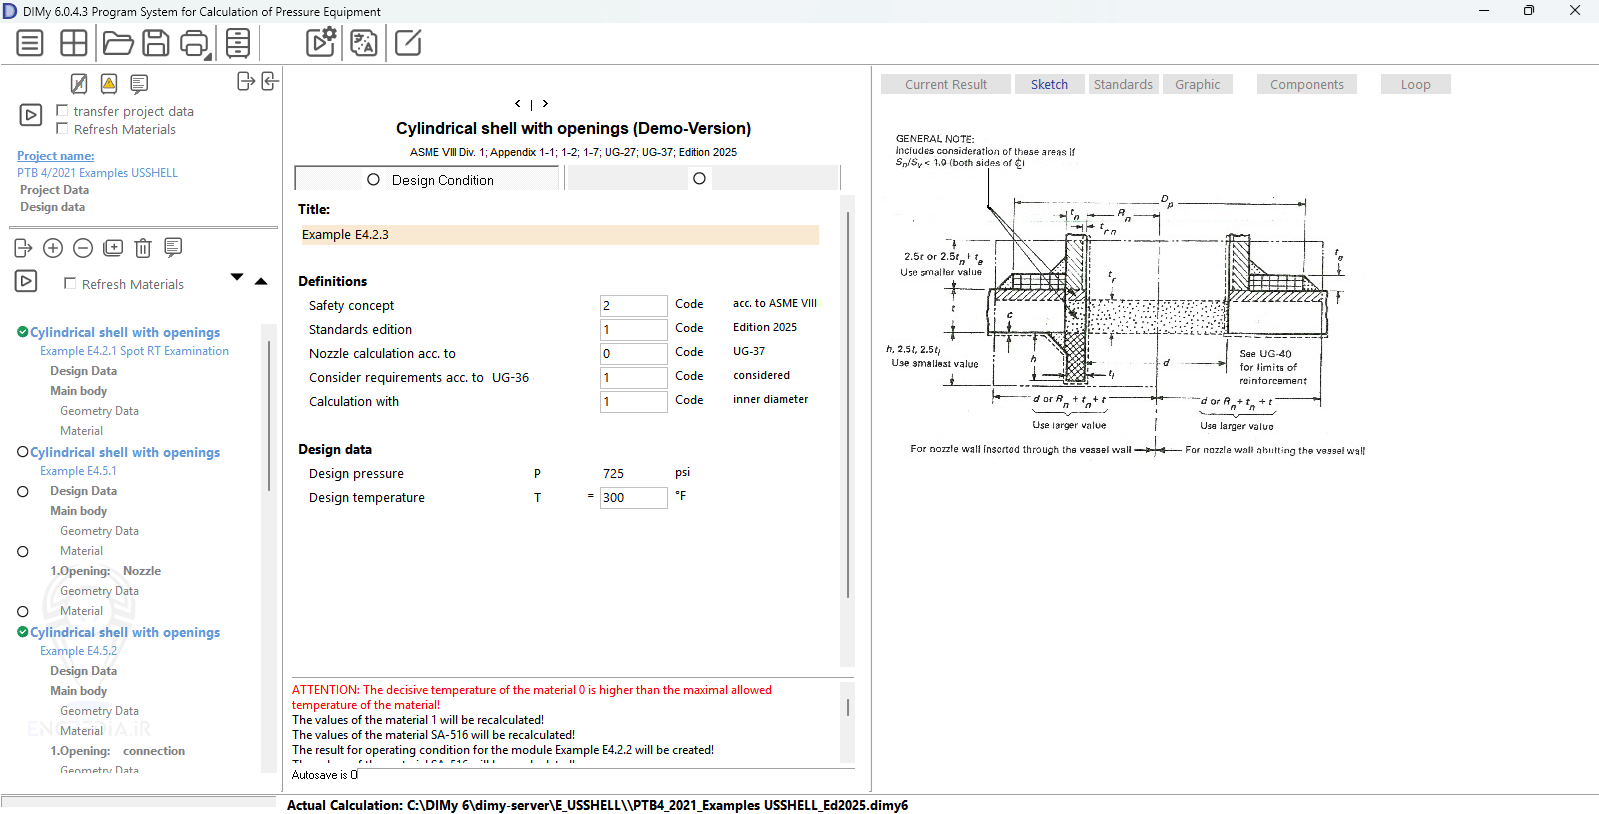Viewport: 1599px width, 814px height.
Task: Click the import arrow icon above project panel
Action: coord(269,81)
